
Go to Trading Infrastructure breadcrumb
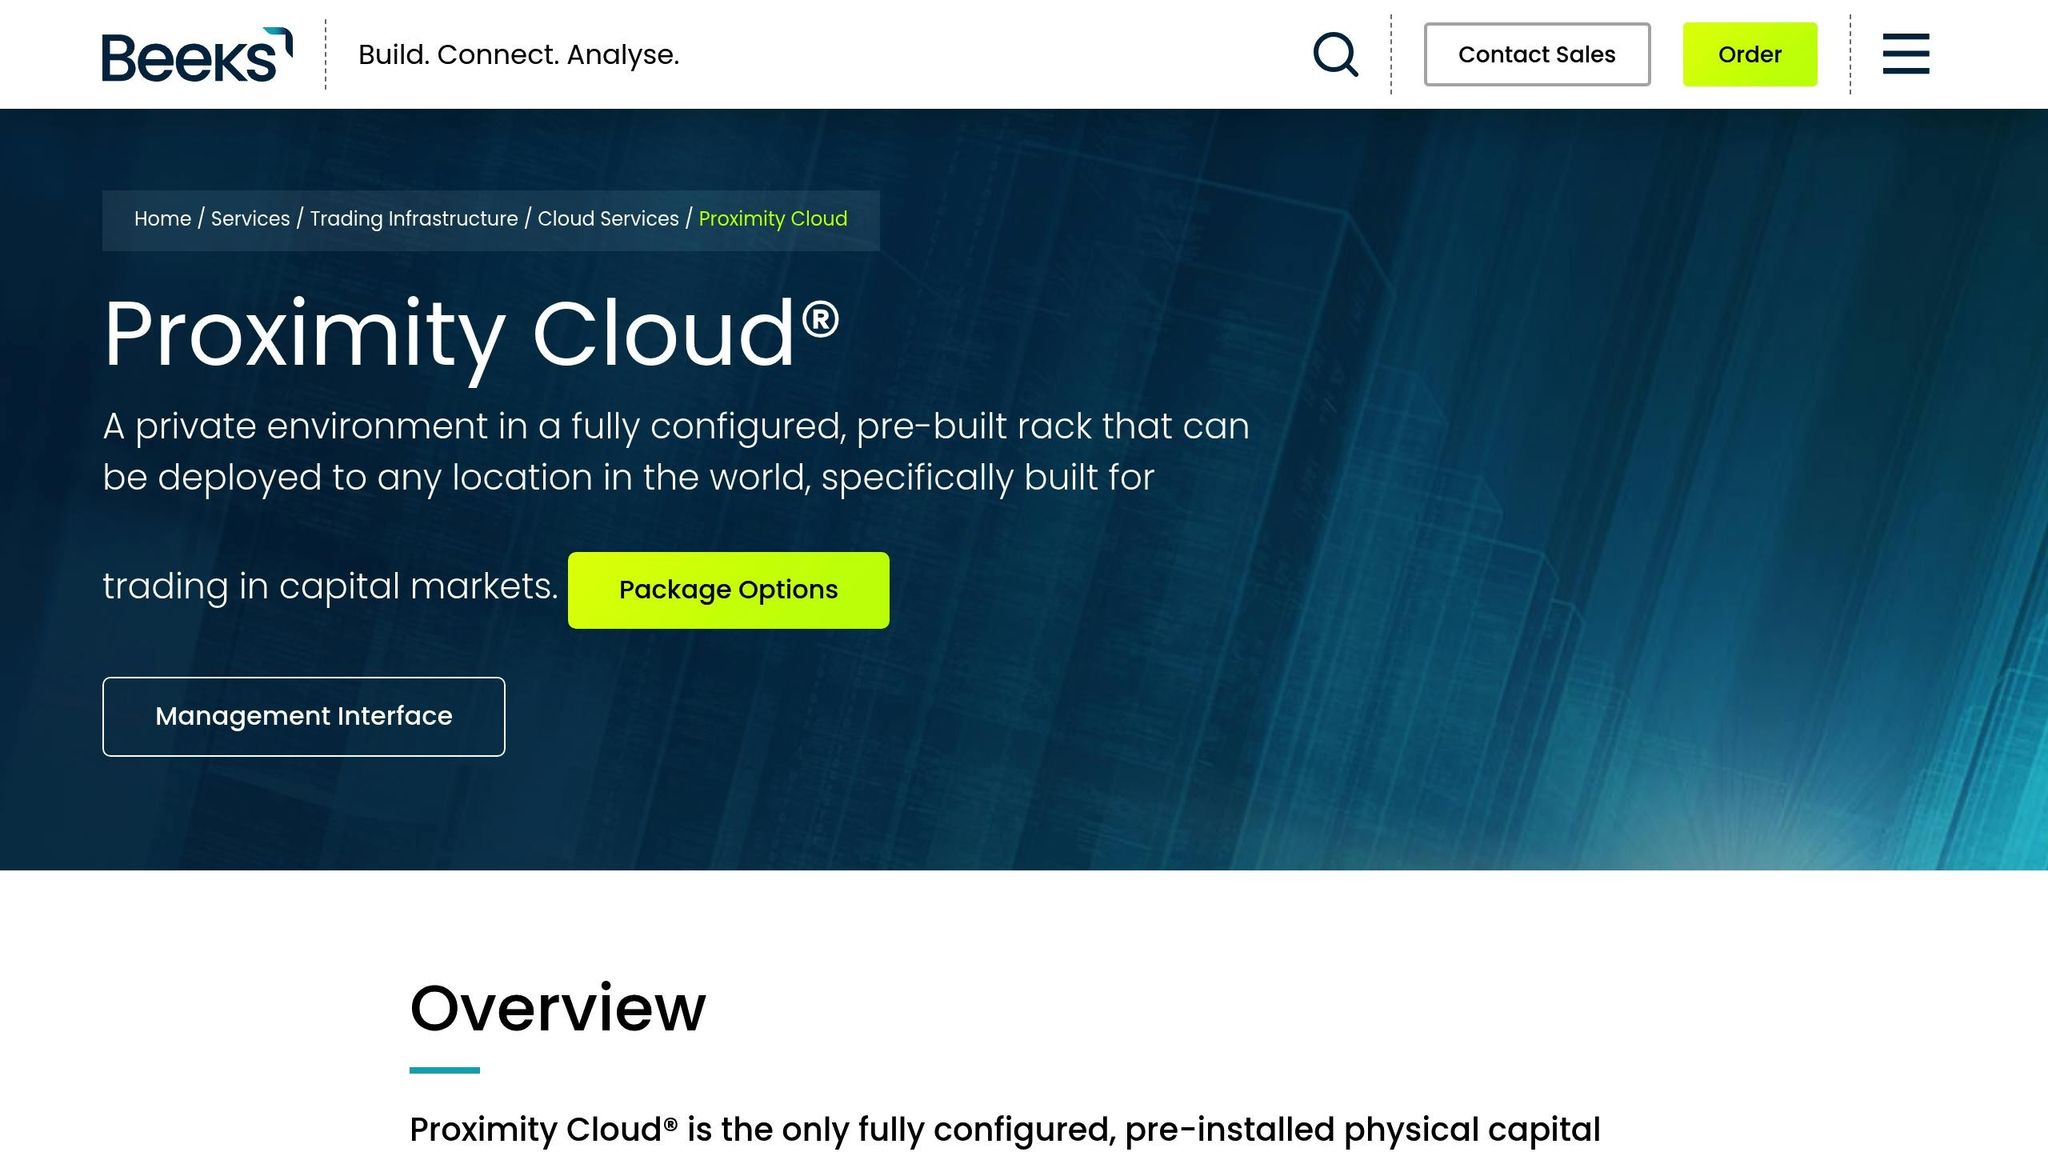pos(413,218)
